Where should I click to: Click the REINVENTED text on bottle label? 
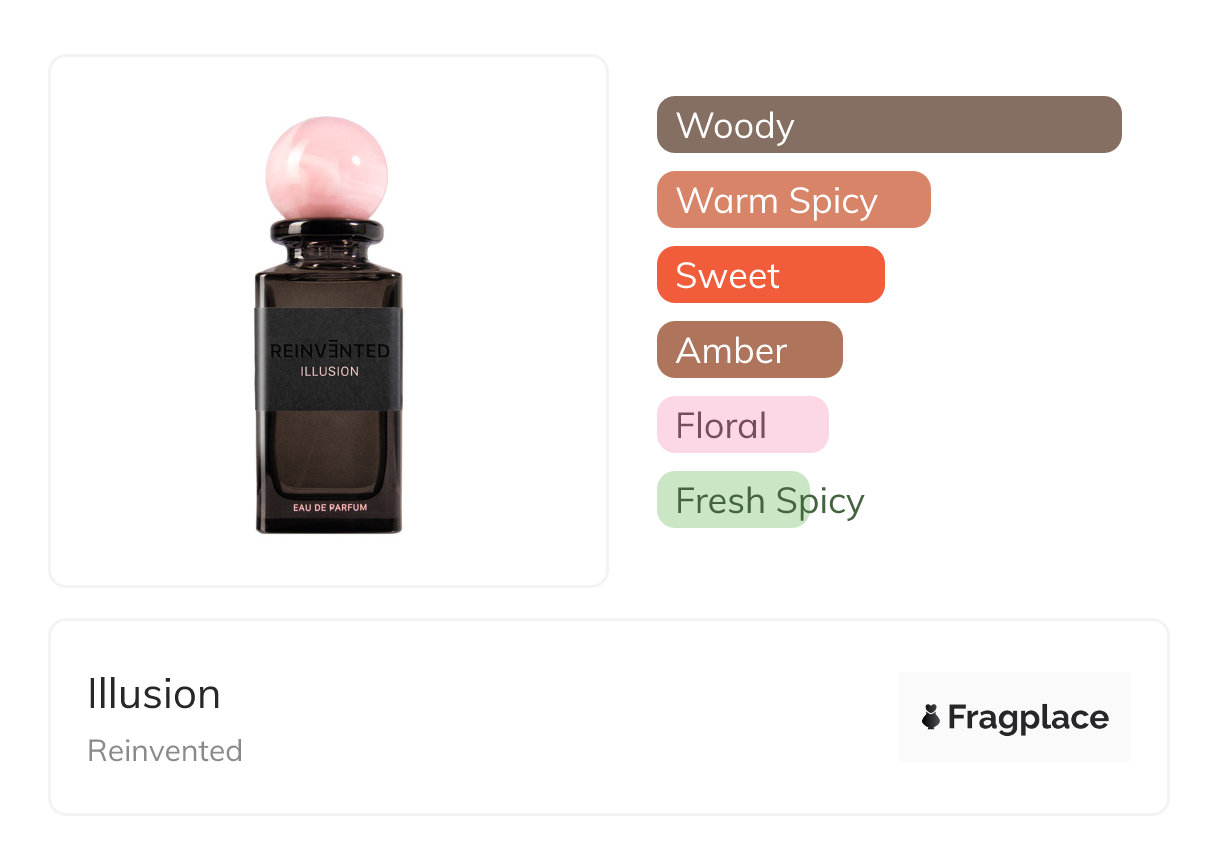(329, 351)
